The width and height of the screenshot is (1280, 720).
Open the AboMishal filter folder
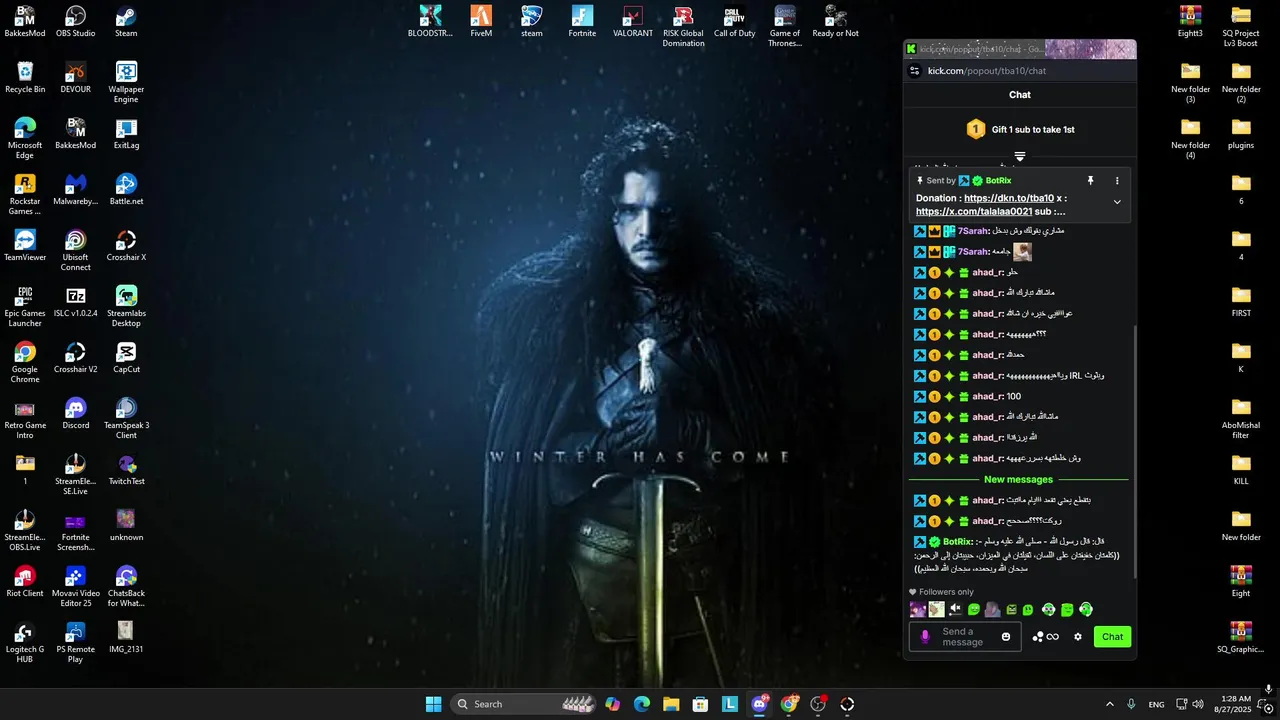click(x=1241, y=418)
